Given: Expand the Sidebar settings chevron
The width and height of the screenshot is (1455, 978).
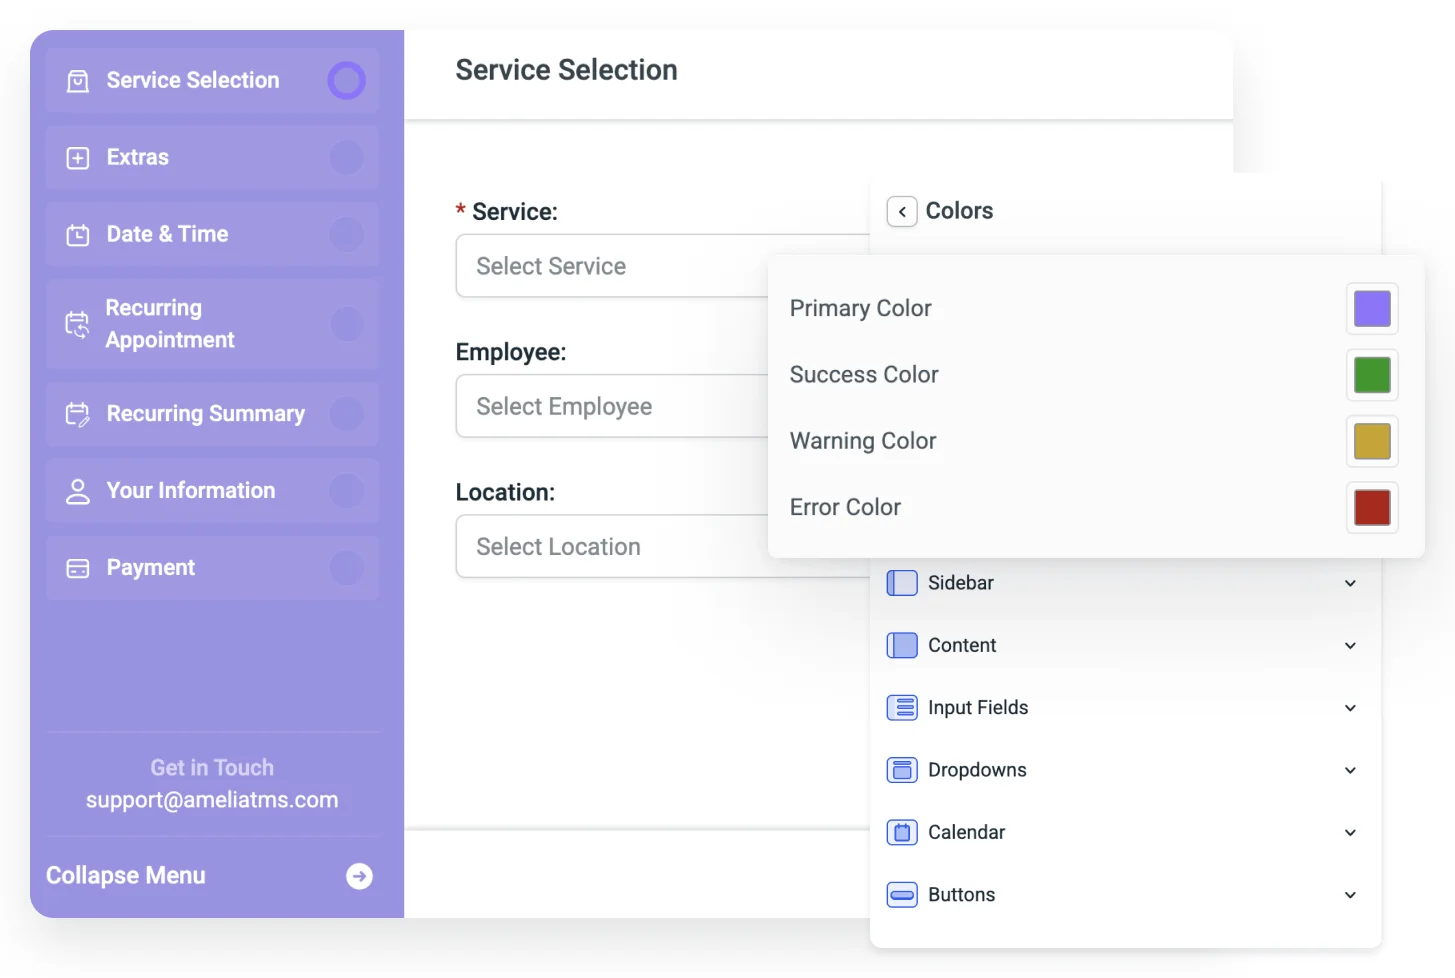Looking at the screenshot, I should 1350,583.
